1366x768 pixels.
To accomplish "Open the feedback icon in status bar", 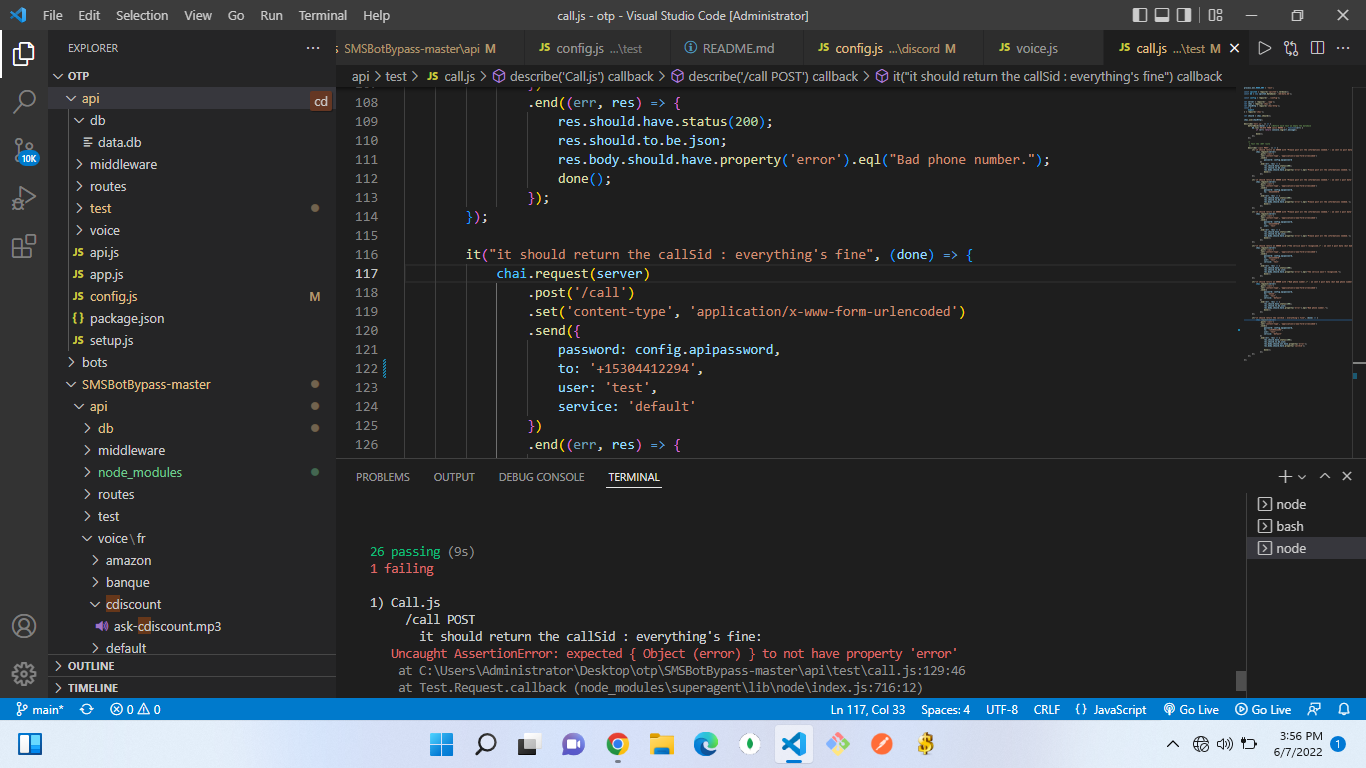I will coord(1316,709).
